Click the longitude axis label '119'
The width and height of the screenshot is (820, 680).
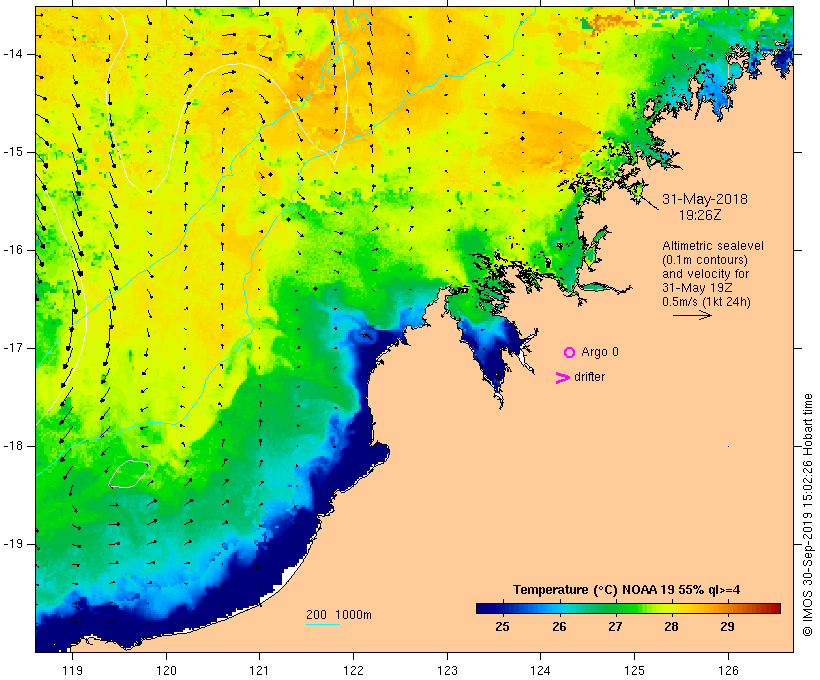(72, 670)
